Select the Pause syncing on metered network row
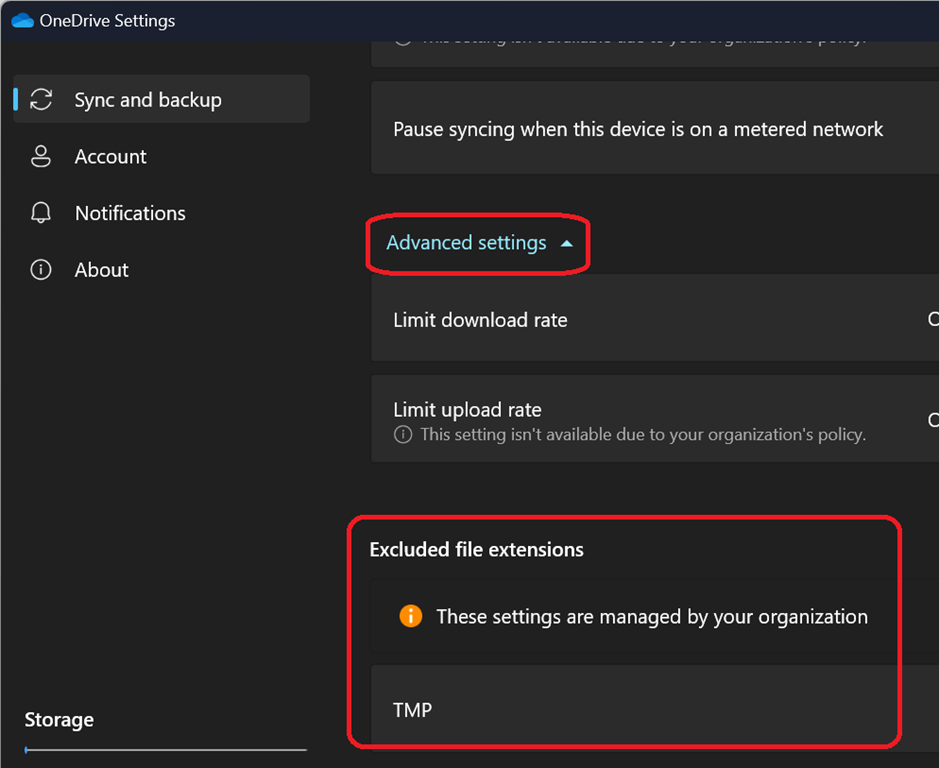The width and height of the screenshot is (939, 768). [x=638, y=129]
